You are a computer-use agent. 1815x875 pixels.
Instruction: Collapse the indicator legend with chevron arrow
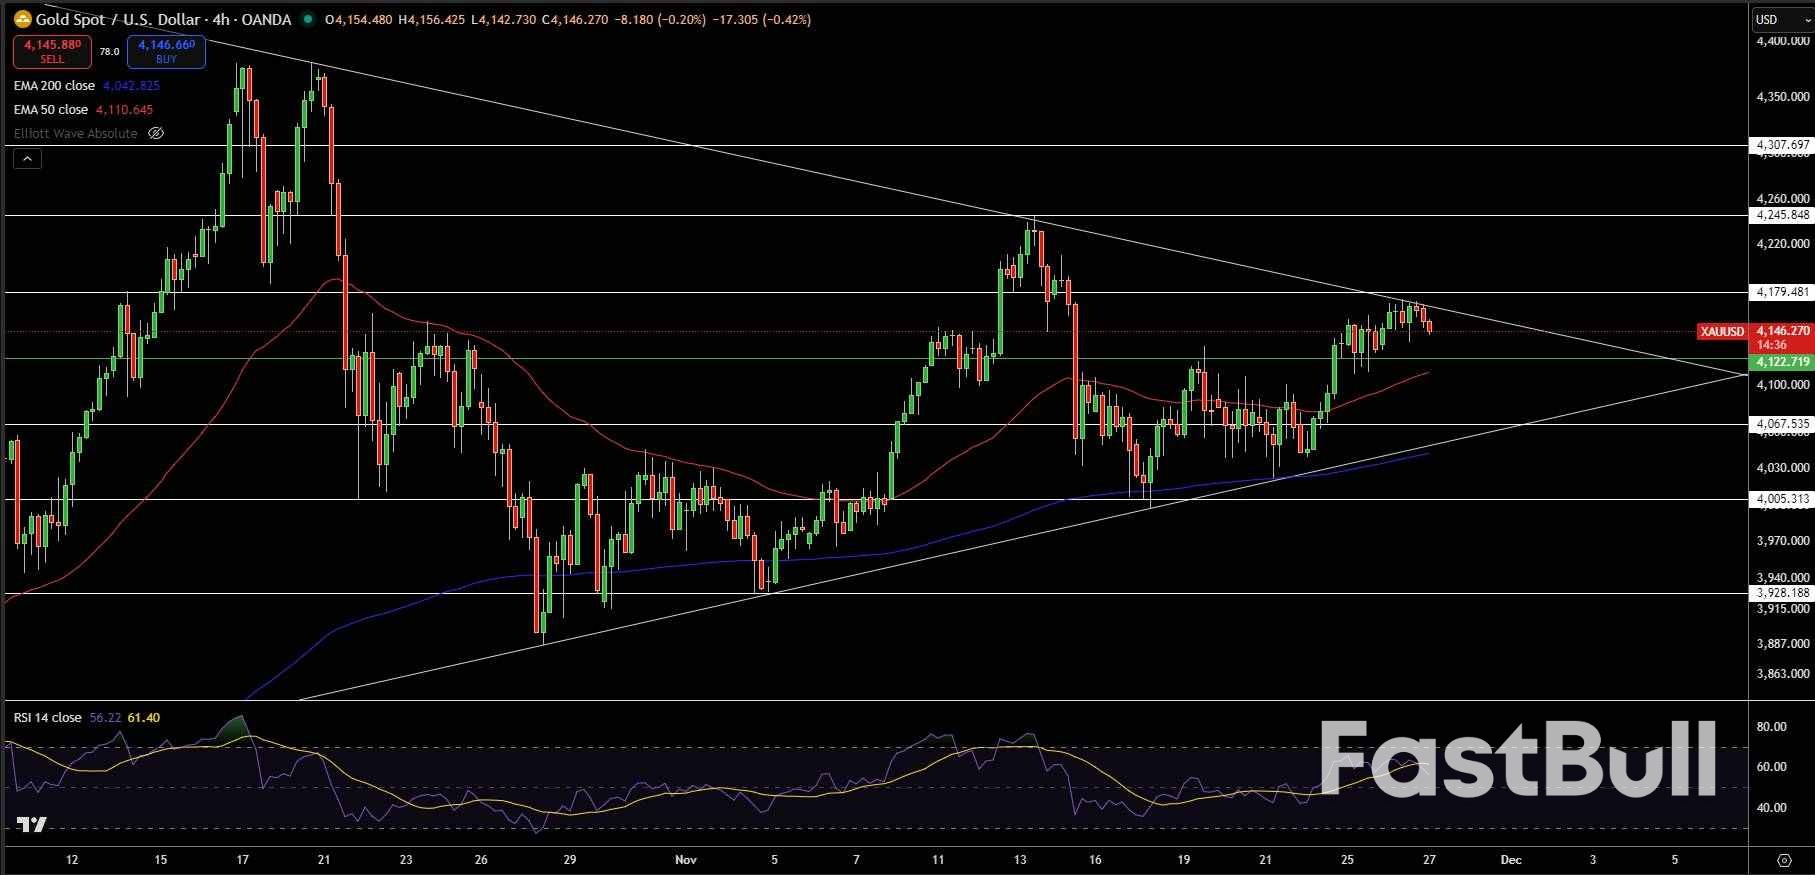coord(27,158)
